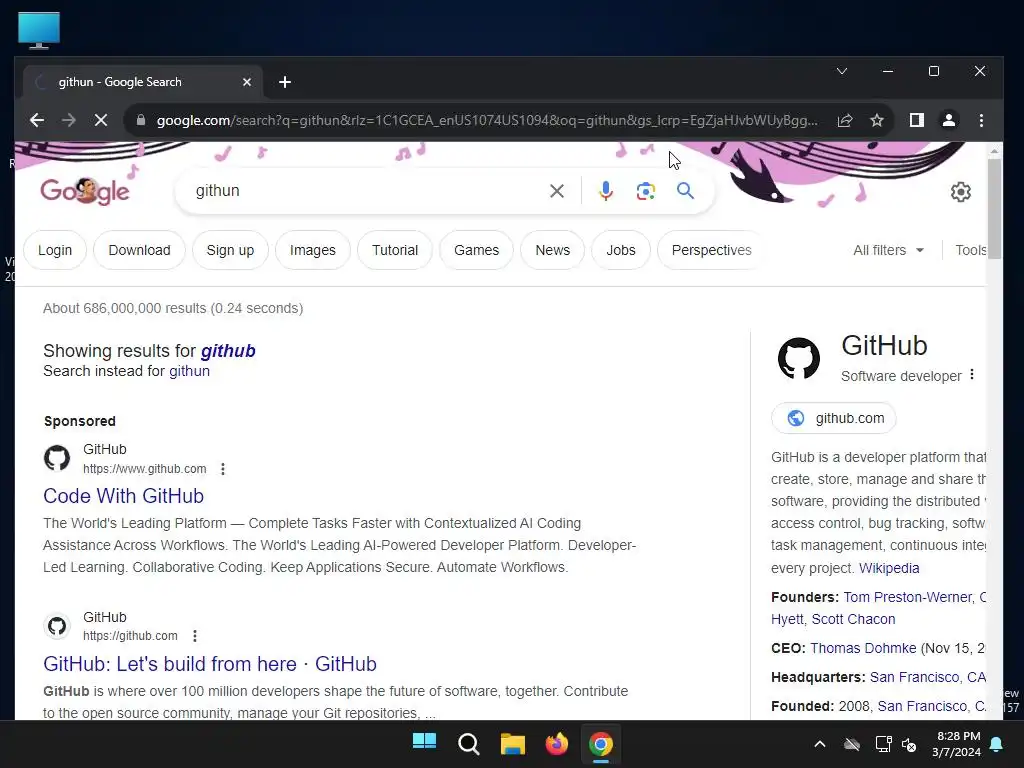Open Tom Preston-Werner founder link
This screenshot has width=1024, height=768.
point(908,597)
